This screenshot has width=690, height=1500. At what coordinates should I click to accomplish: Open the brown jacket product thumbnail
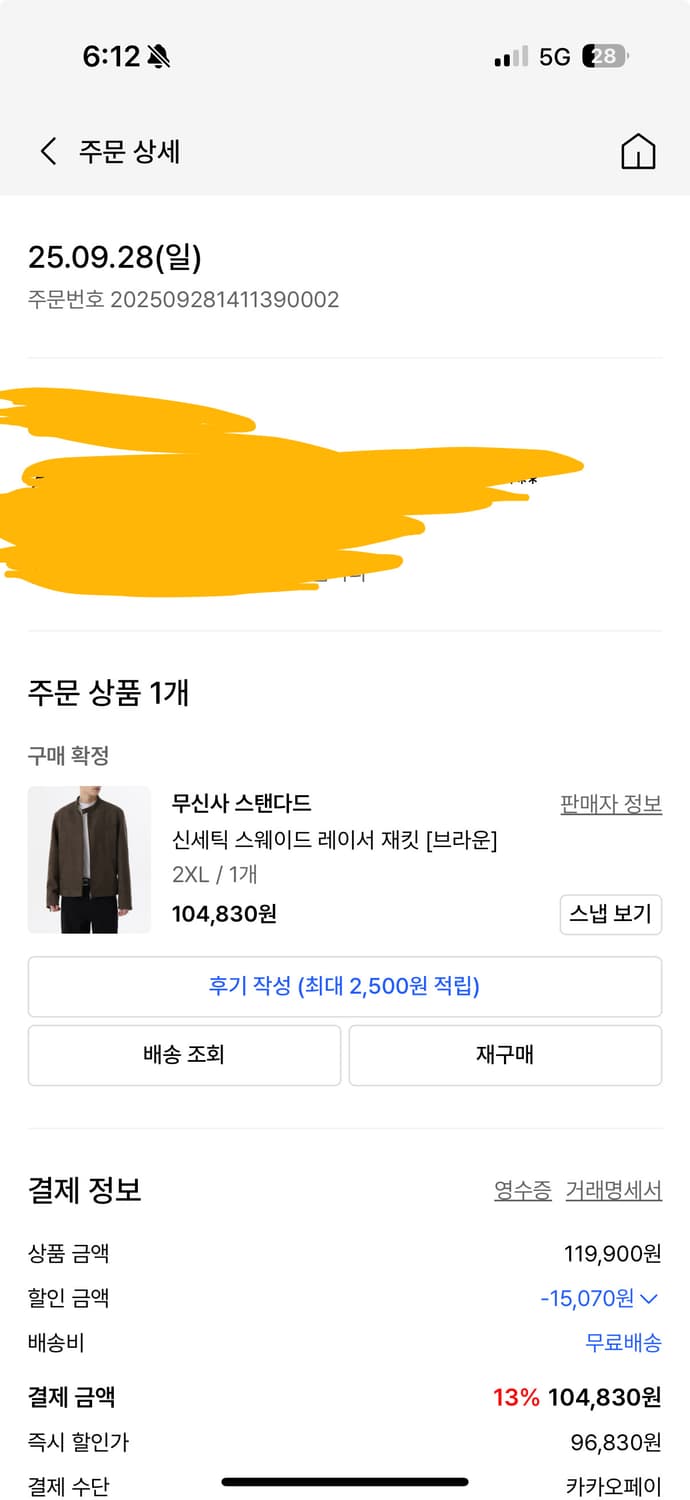click(x=89, y=860)
